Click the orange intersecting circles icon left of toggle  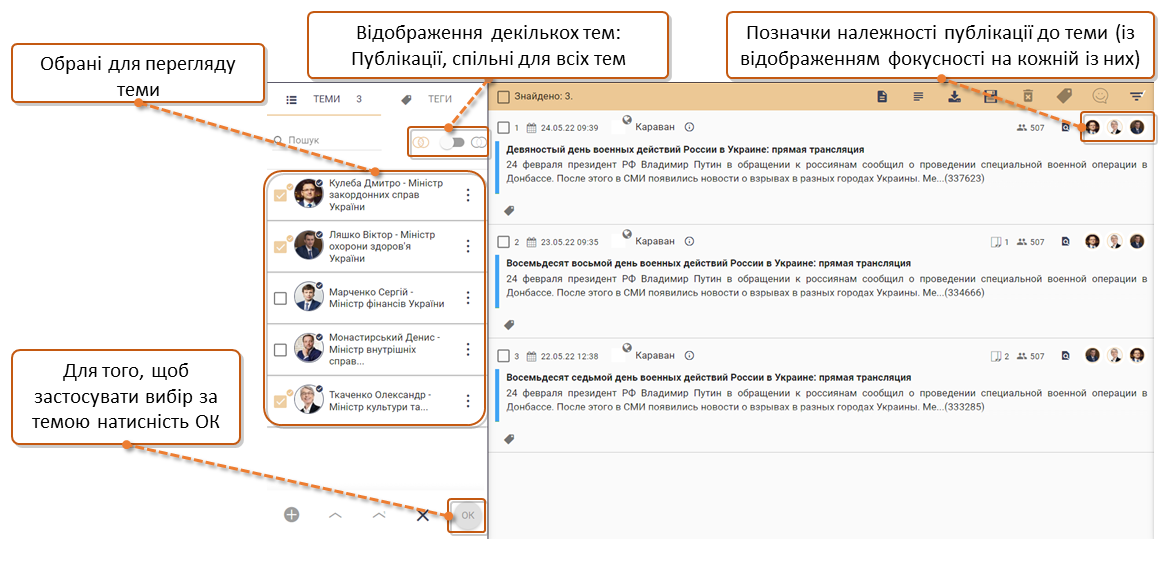click(x=421, y=142)
